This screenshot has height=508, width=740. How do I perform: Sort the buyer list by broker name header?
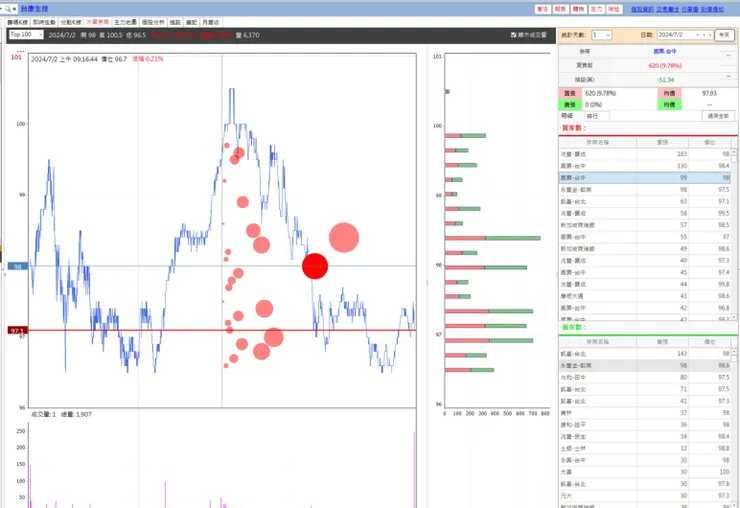click(597, 142)
